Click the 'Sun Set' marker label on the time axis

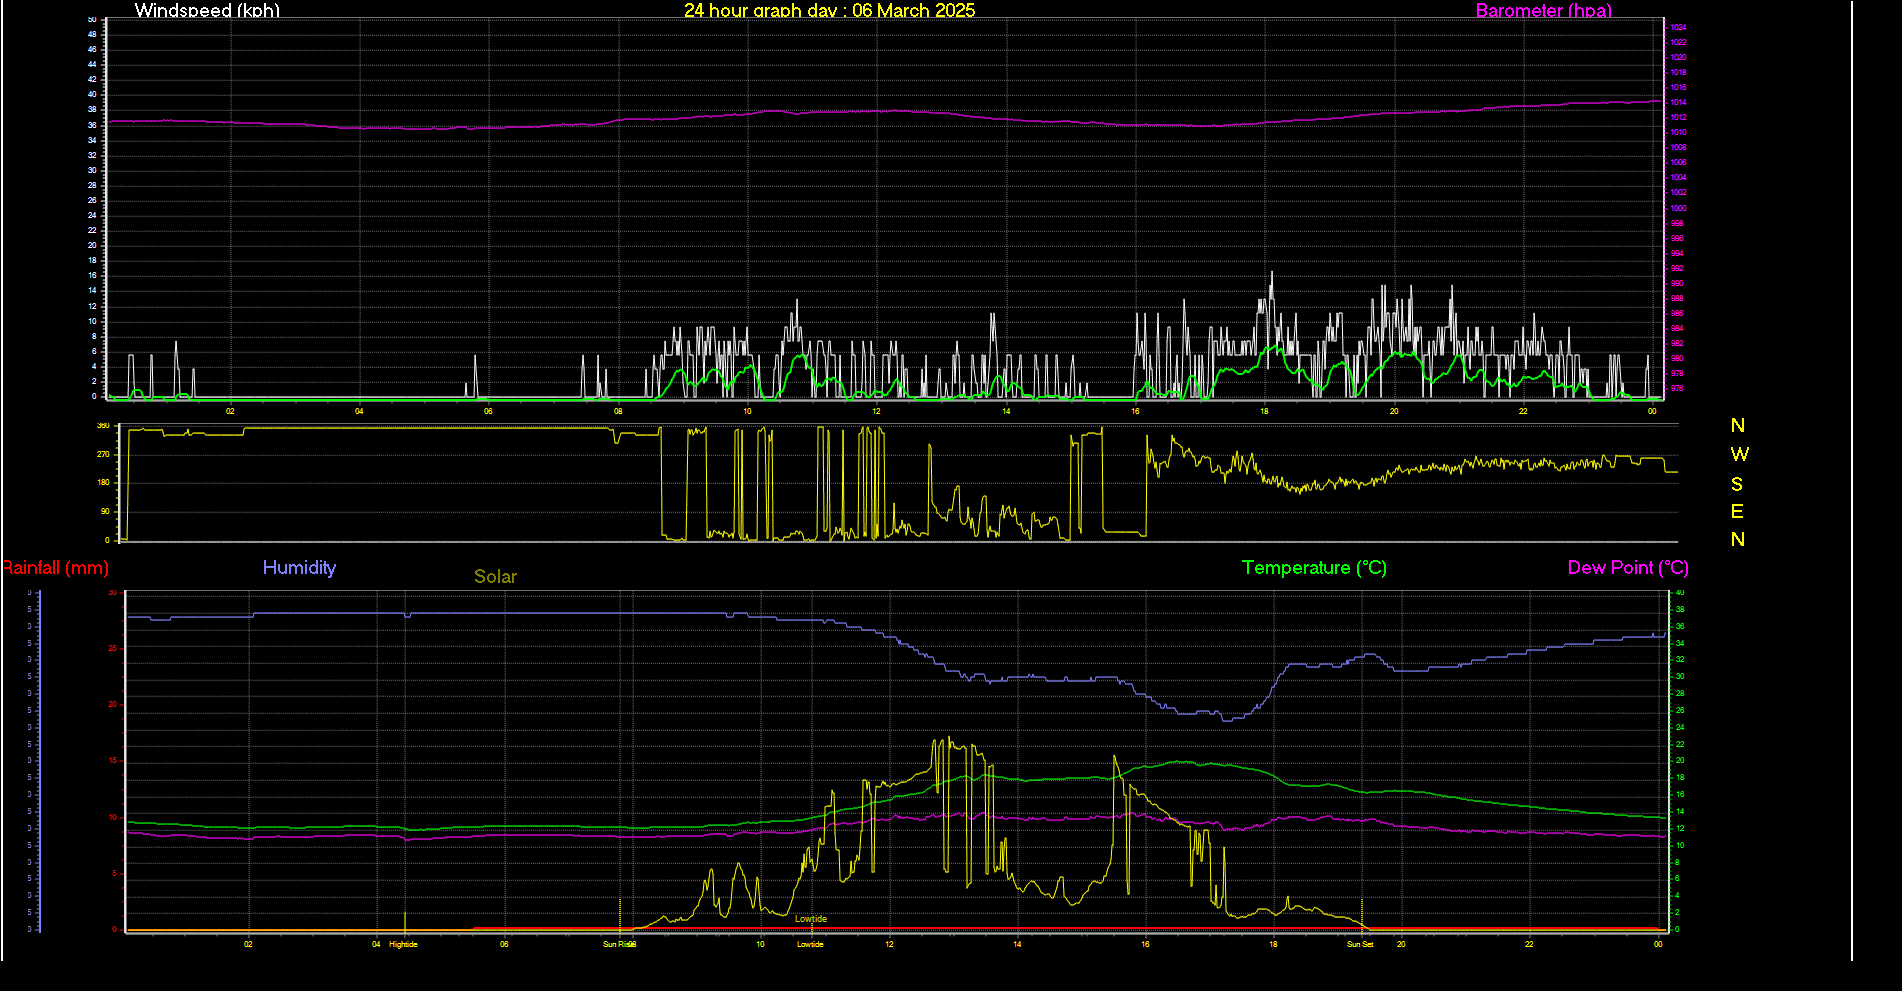coord(1360,944)
